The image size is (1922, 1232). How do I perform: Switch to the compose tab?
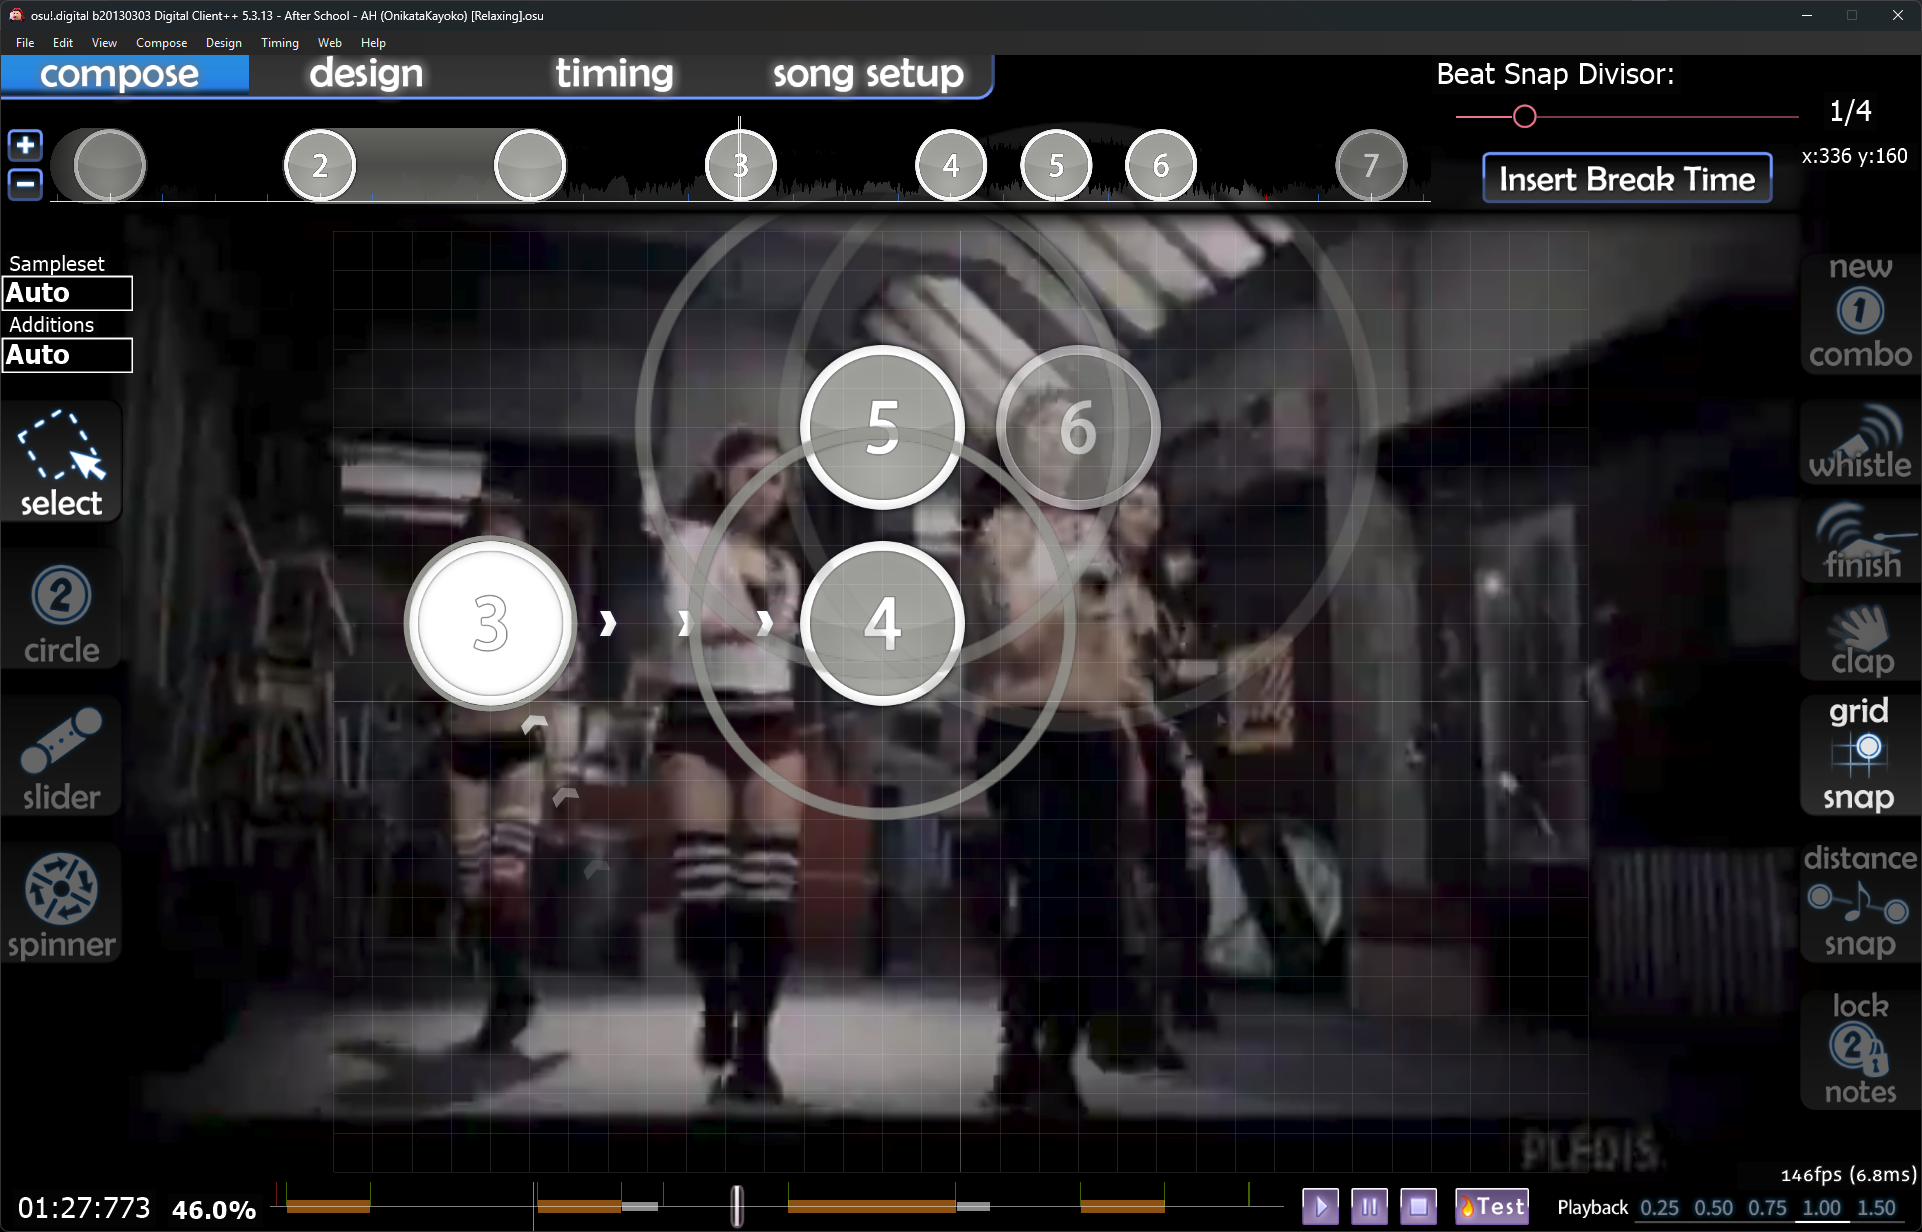tap(124, 74)
